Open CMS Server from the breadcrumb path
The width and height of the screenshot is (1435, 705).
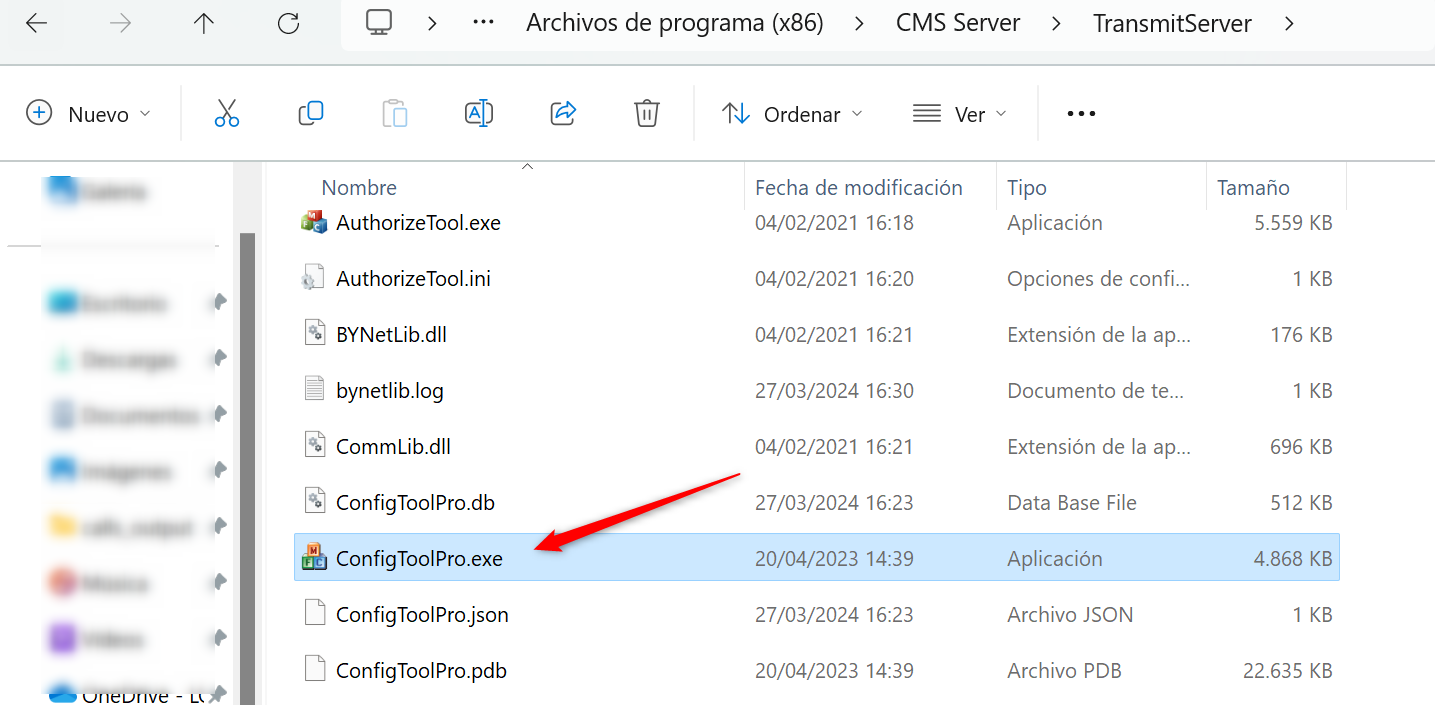[957, 22]
